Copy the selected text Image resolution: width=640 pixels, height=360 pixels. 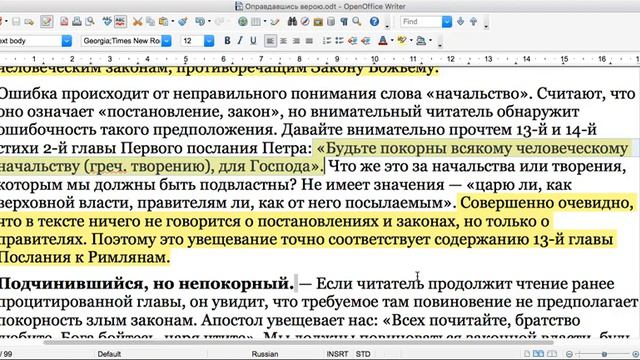(x=150, y=22)
